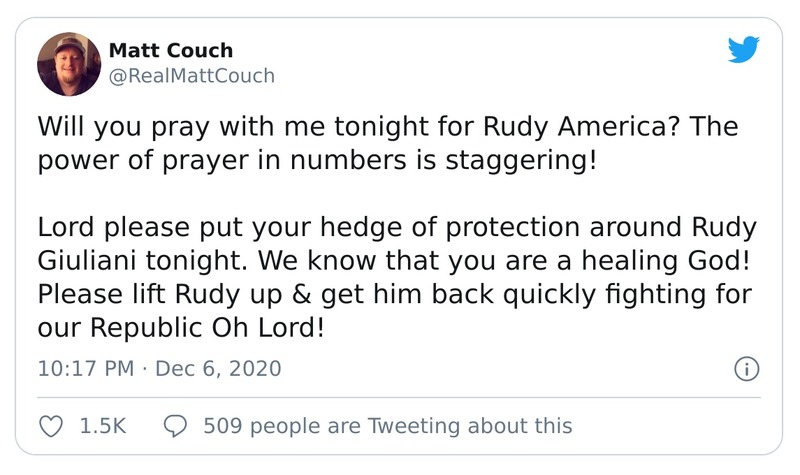Screen dimensions: 800x475
Task: Click the reply speech bubble icon
Action: point(175,426)
